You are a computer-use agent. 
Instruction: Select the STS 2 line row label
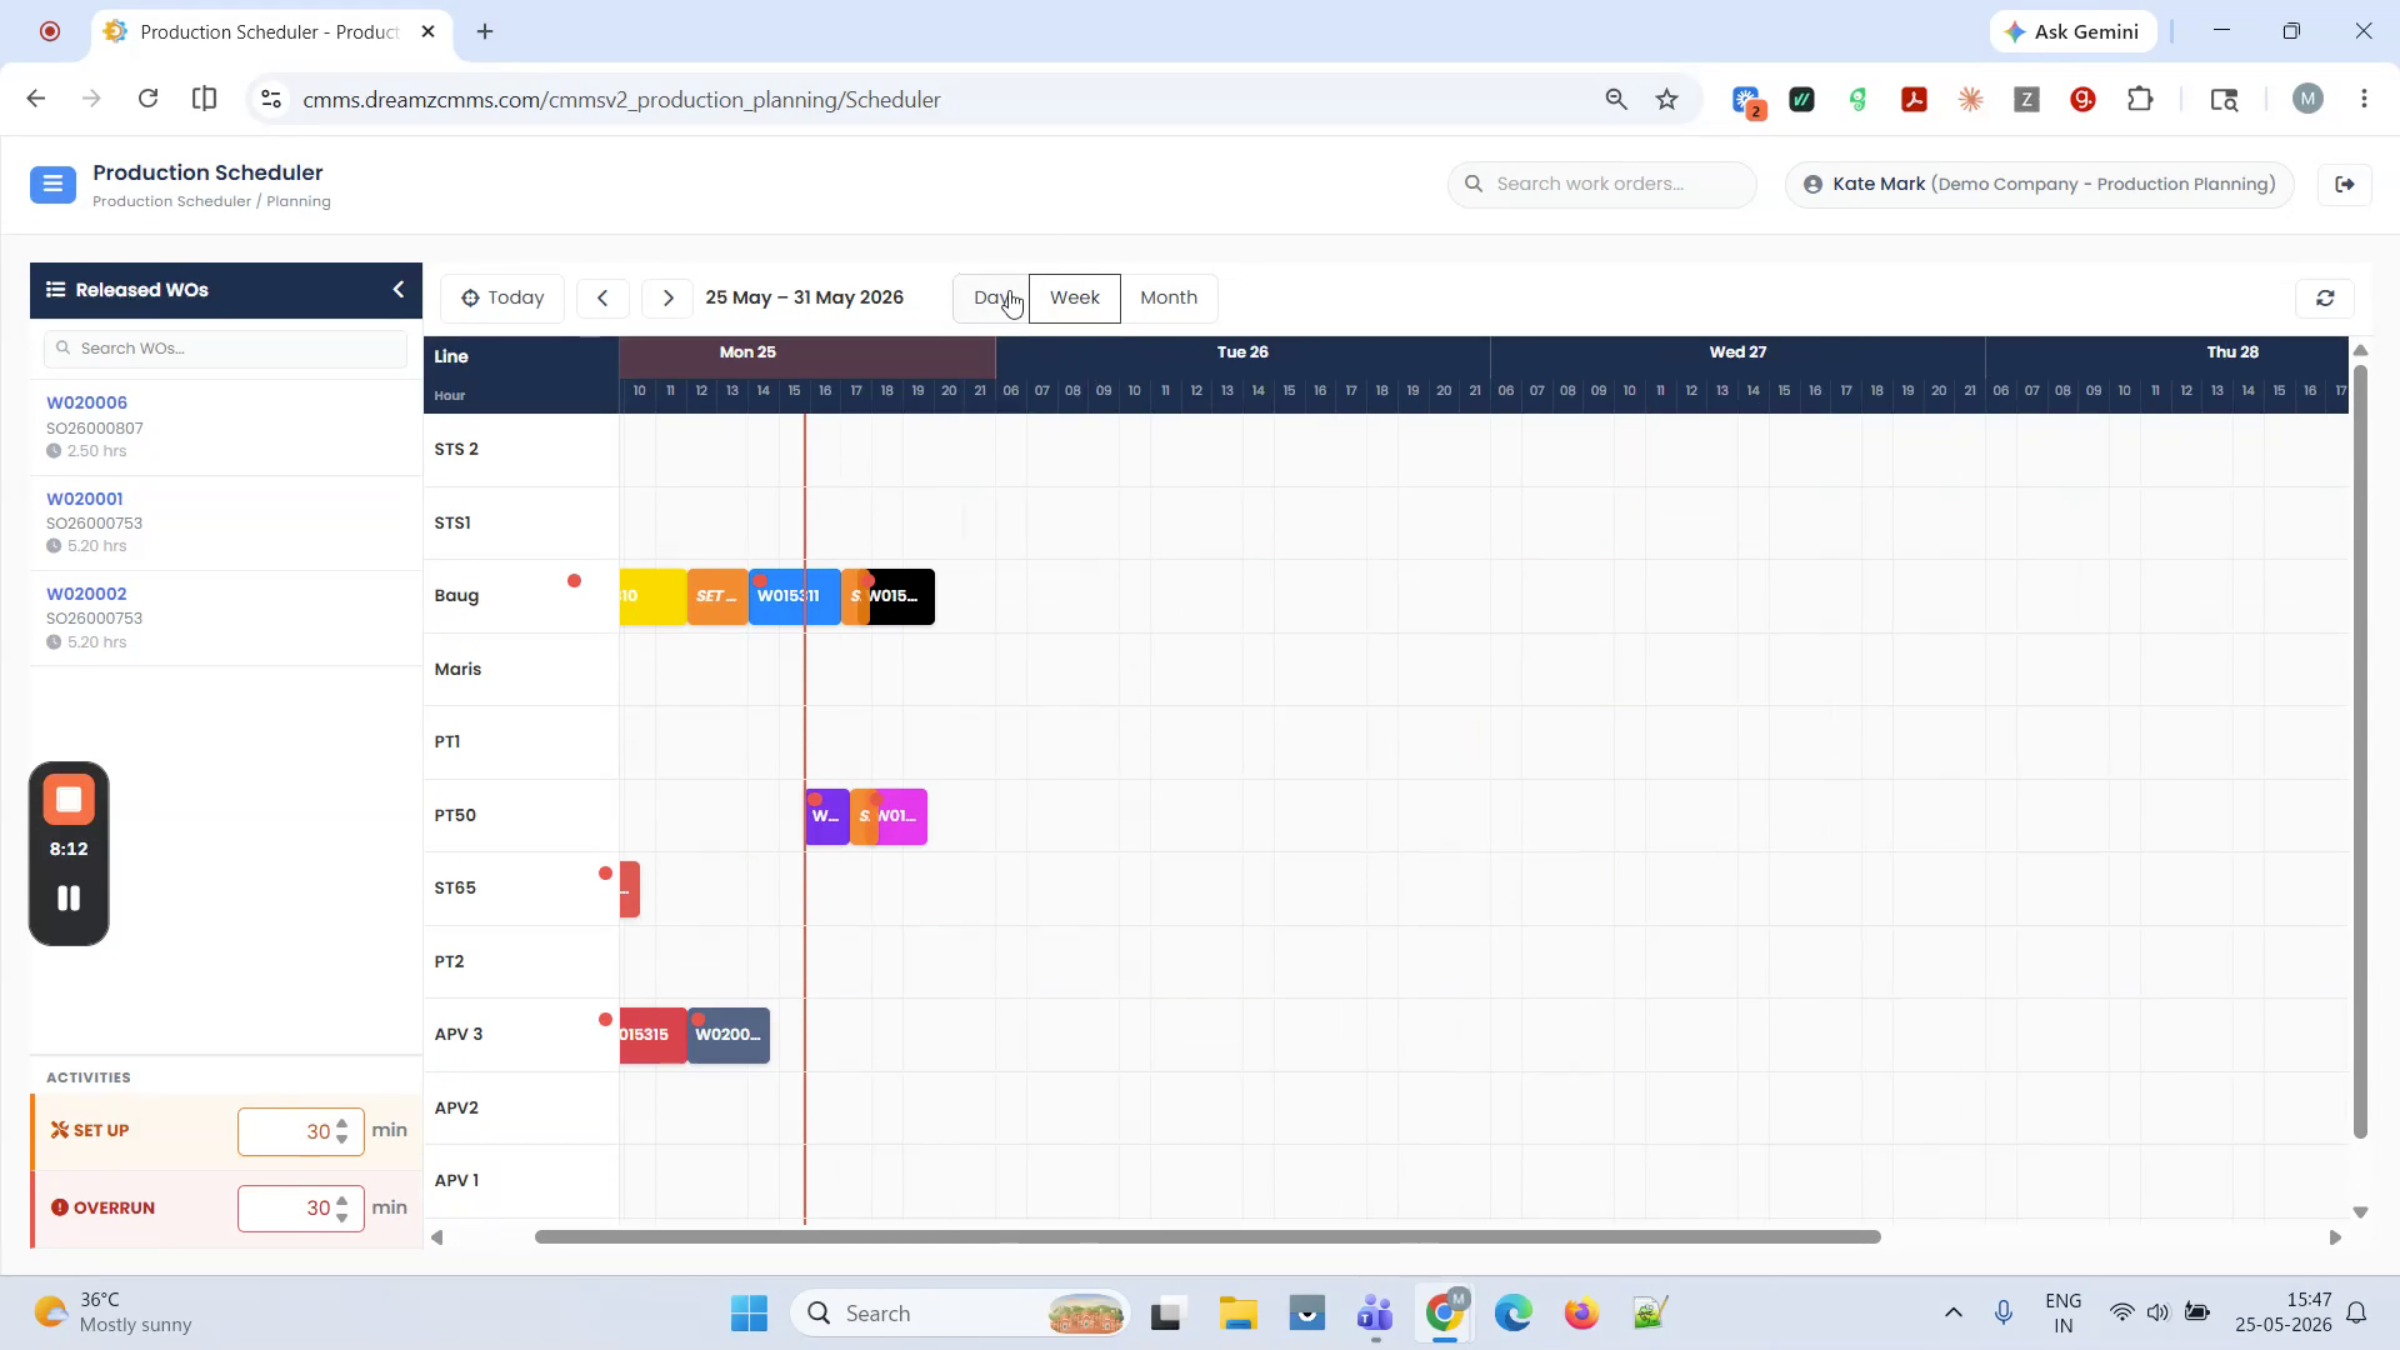[456, 450]
